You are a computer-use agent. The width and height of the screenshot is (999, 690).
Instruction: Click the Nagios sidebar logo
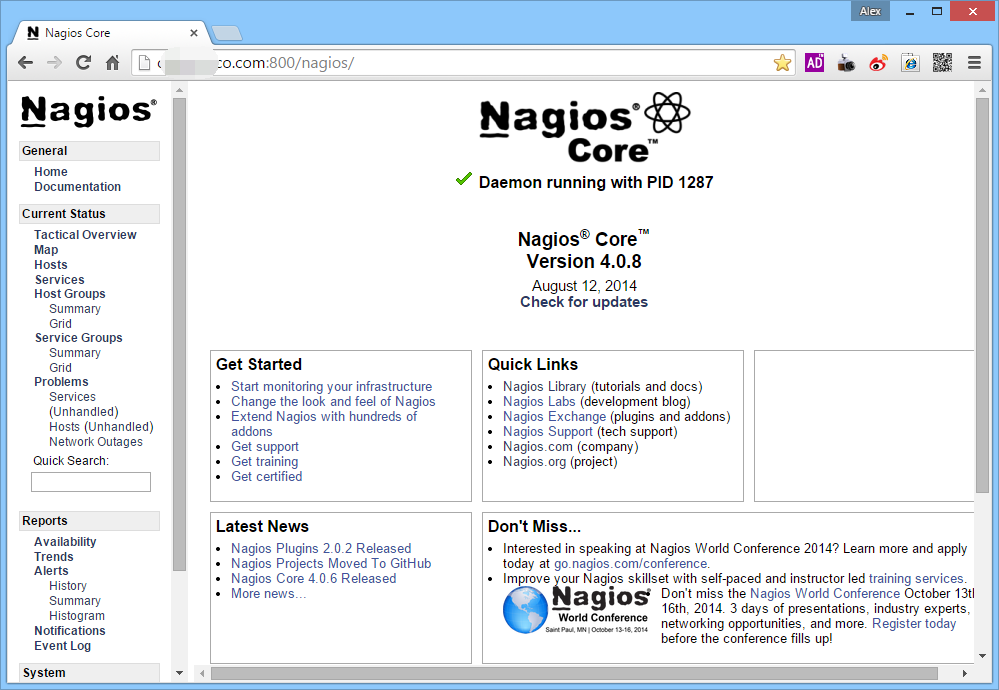pos(89,110)
